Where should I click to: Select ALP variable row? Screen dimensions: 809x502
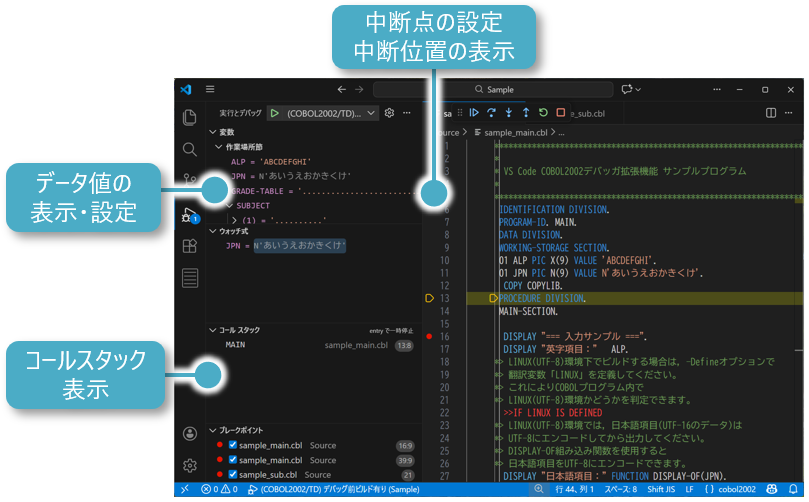pyautogui.click(x=315, y=161)
